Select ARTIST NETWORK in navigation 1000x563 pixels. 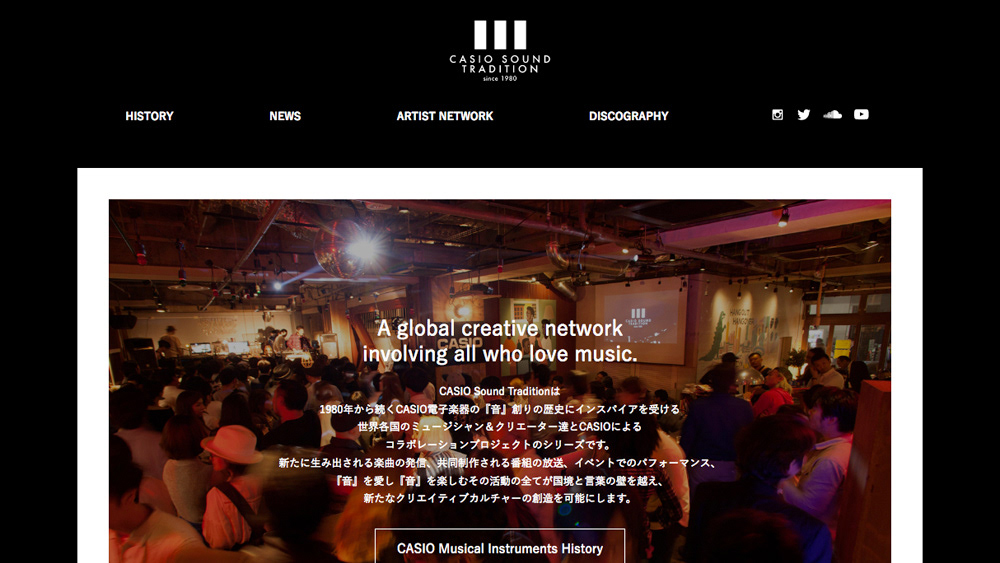[x=445, y=116]
